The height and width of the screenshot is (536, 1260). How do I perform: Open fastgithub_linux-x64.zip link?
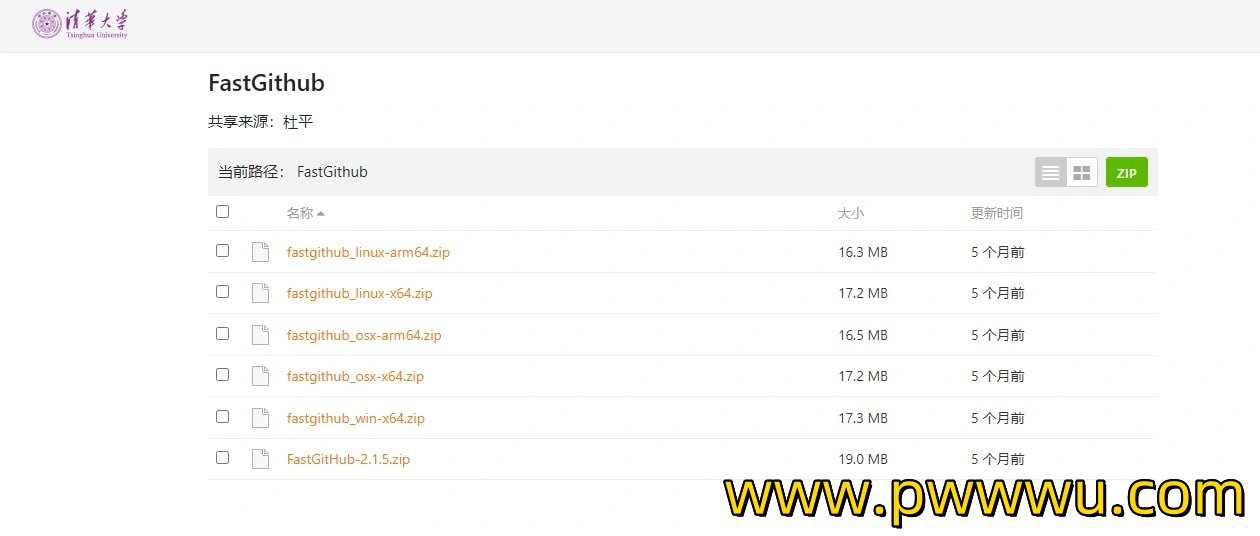click(359, 293)
